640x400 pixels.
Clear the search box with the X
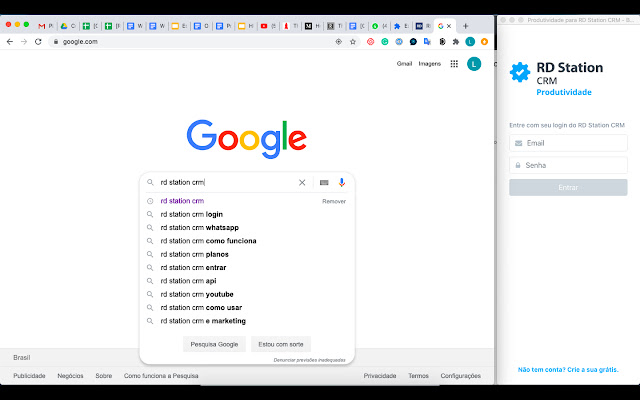302,182
